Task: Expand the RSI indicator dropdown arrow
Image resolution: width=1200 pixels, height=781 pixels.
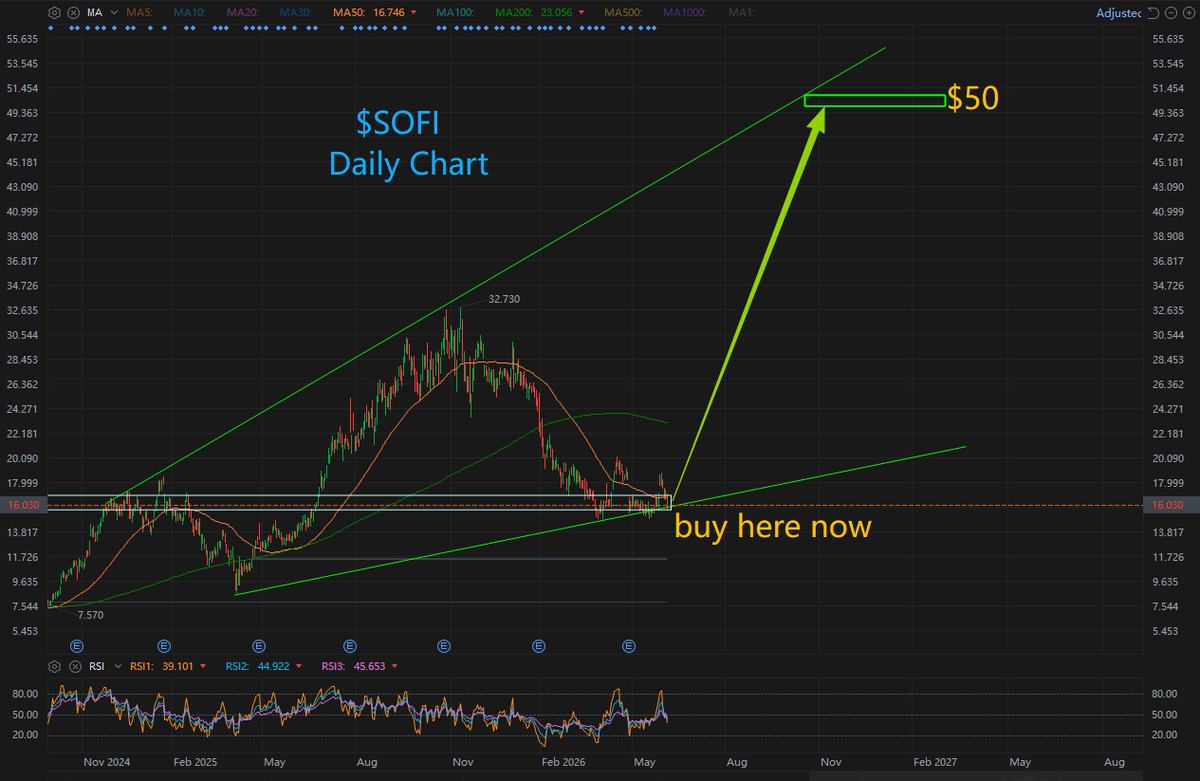Action: pos(117,666)
